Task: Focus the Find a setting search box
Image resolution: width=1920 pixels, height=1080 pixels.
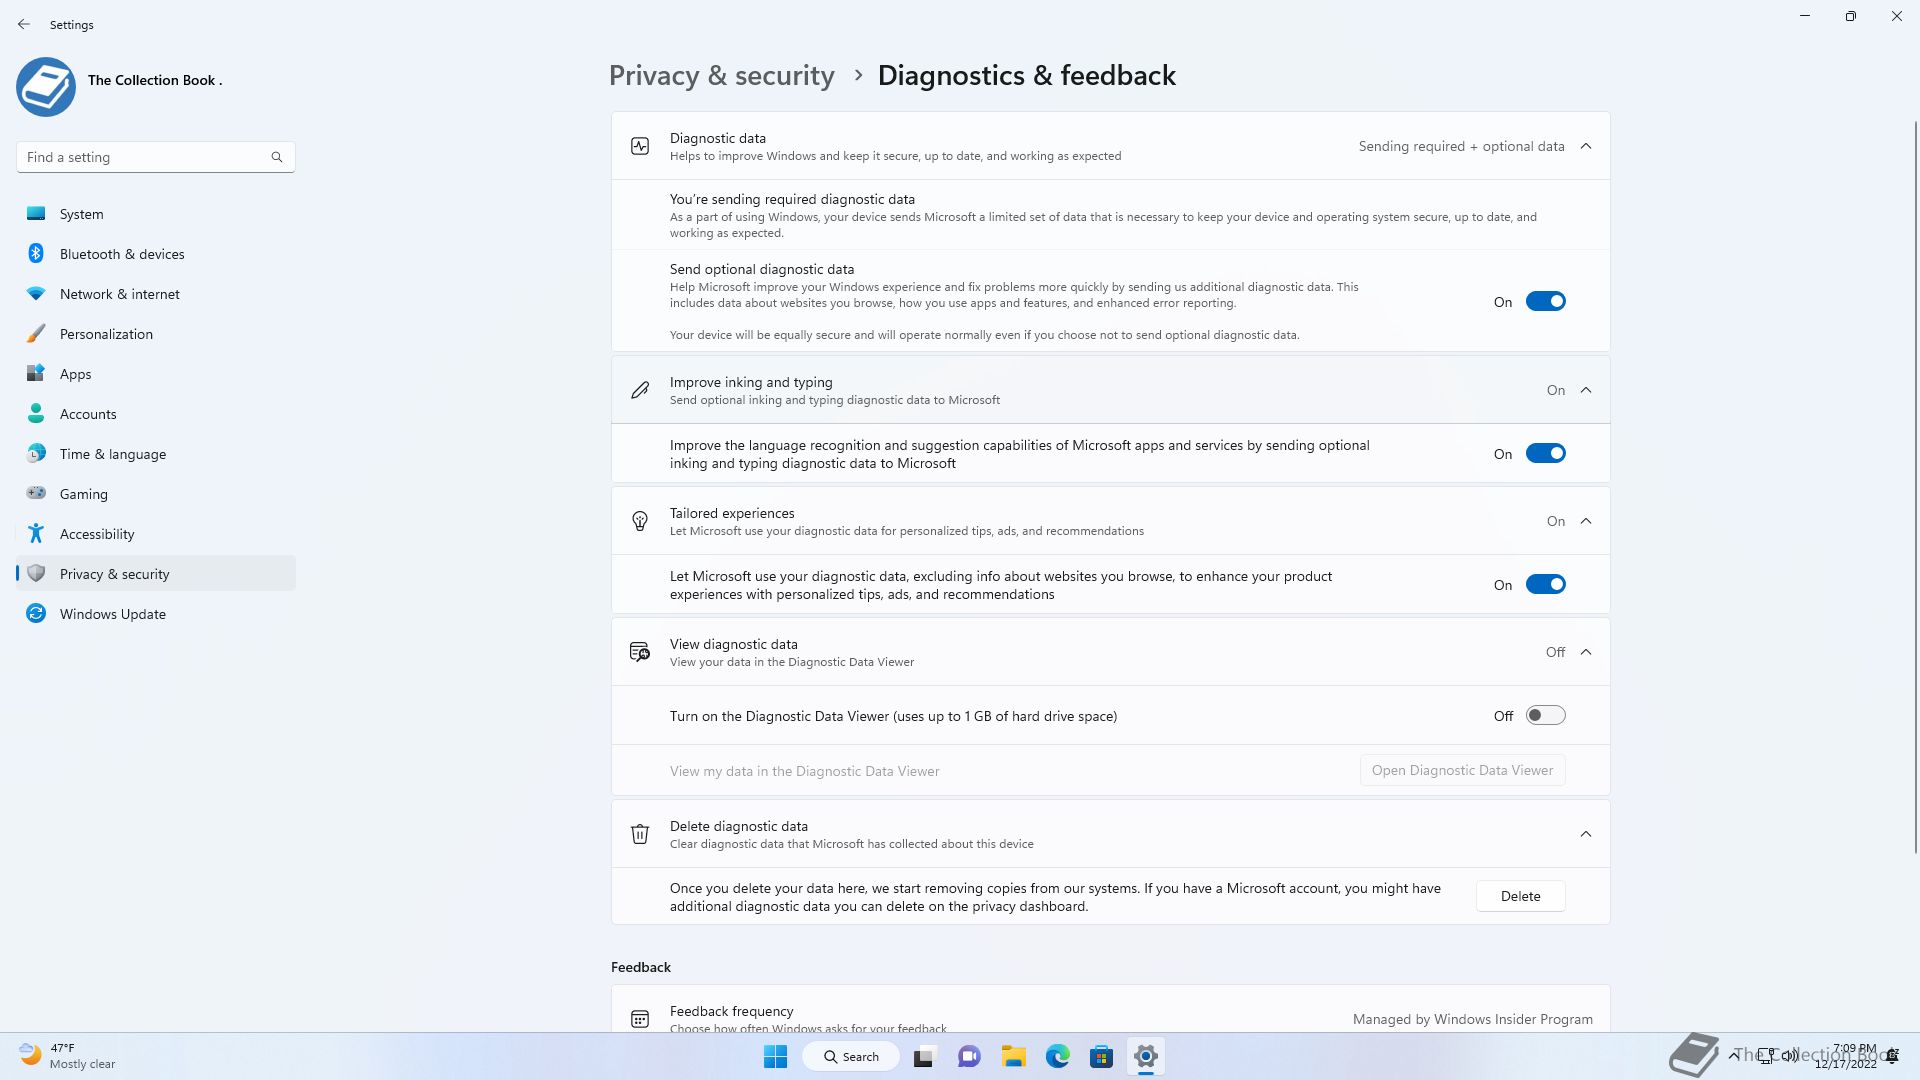Action: pos(156,157)
